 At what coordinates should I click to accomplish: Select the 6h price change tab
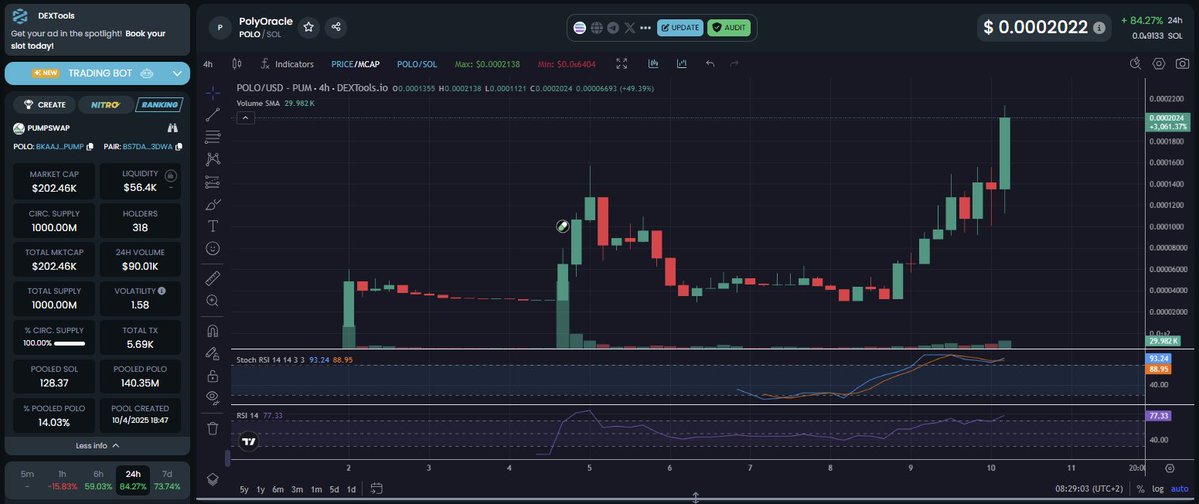coord(98,480)
